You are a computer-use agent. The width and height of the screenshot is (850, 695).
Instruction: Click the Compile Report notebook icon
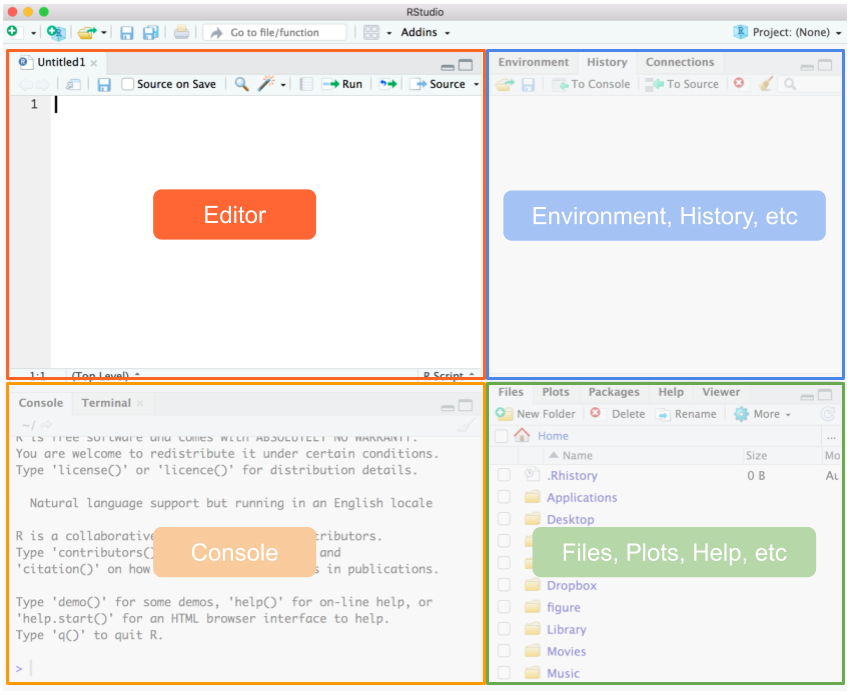coord(306,84)
